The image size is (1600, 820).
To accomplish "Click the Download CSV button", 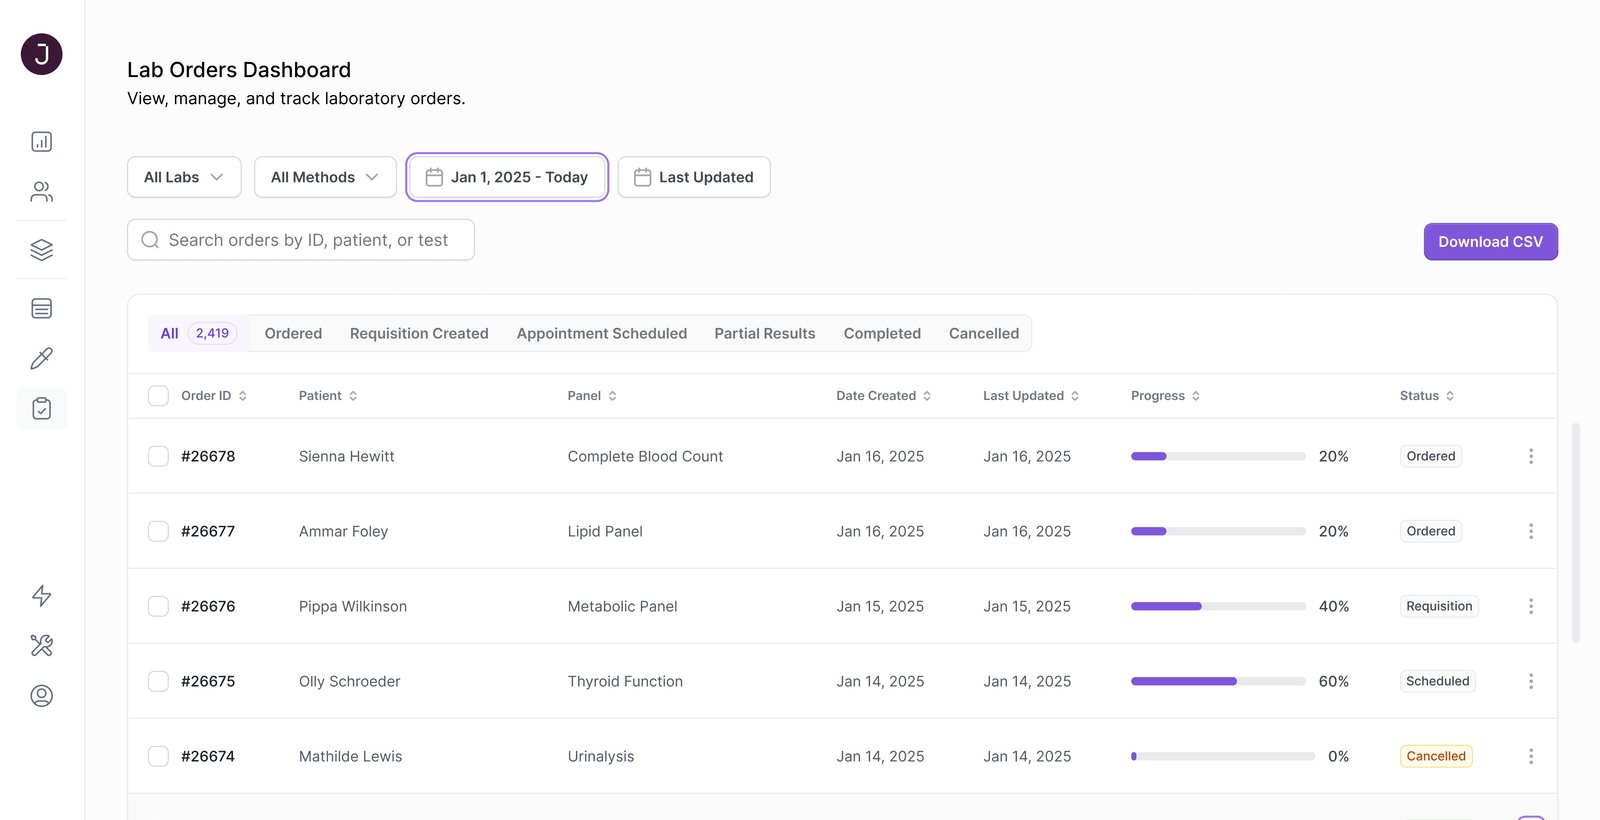I will point(1491,242).
